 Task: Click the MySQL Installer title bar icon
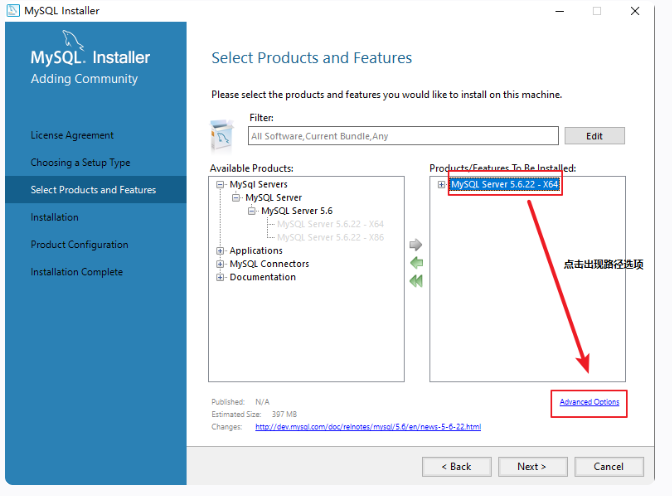[13, 11]
